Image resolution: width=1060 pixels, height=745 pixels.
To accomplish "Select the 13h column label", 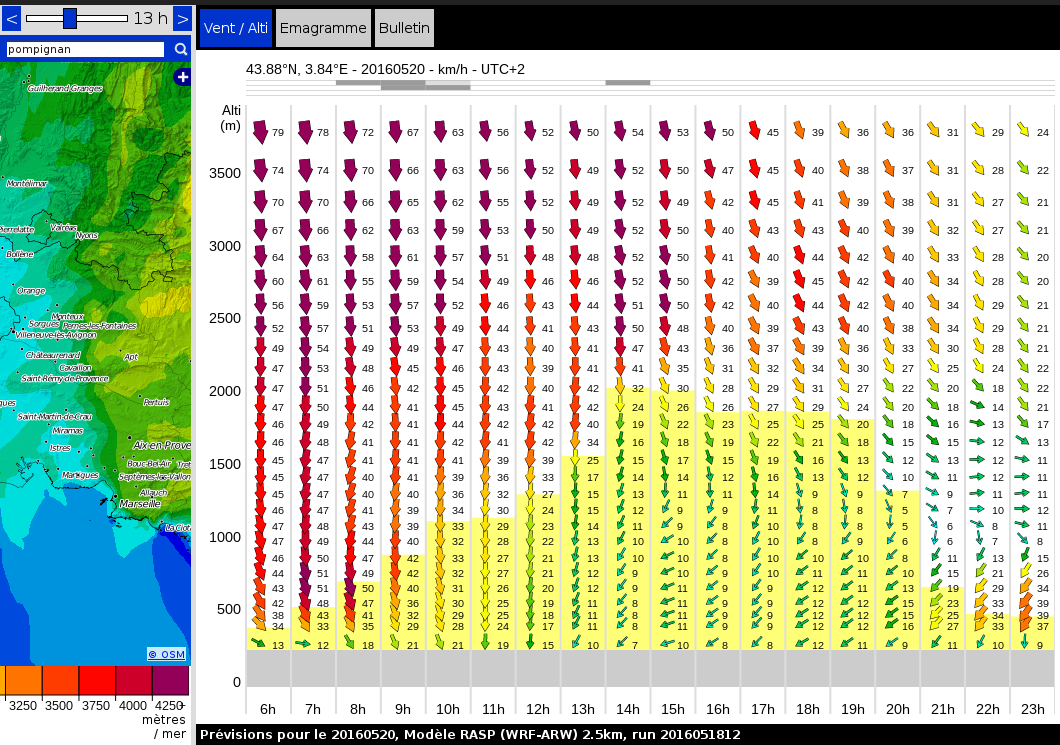I will [x=583, y=709].
